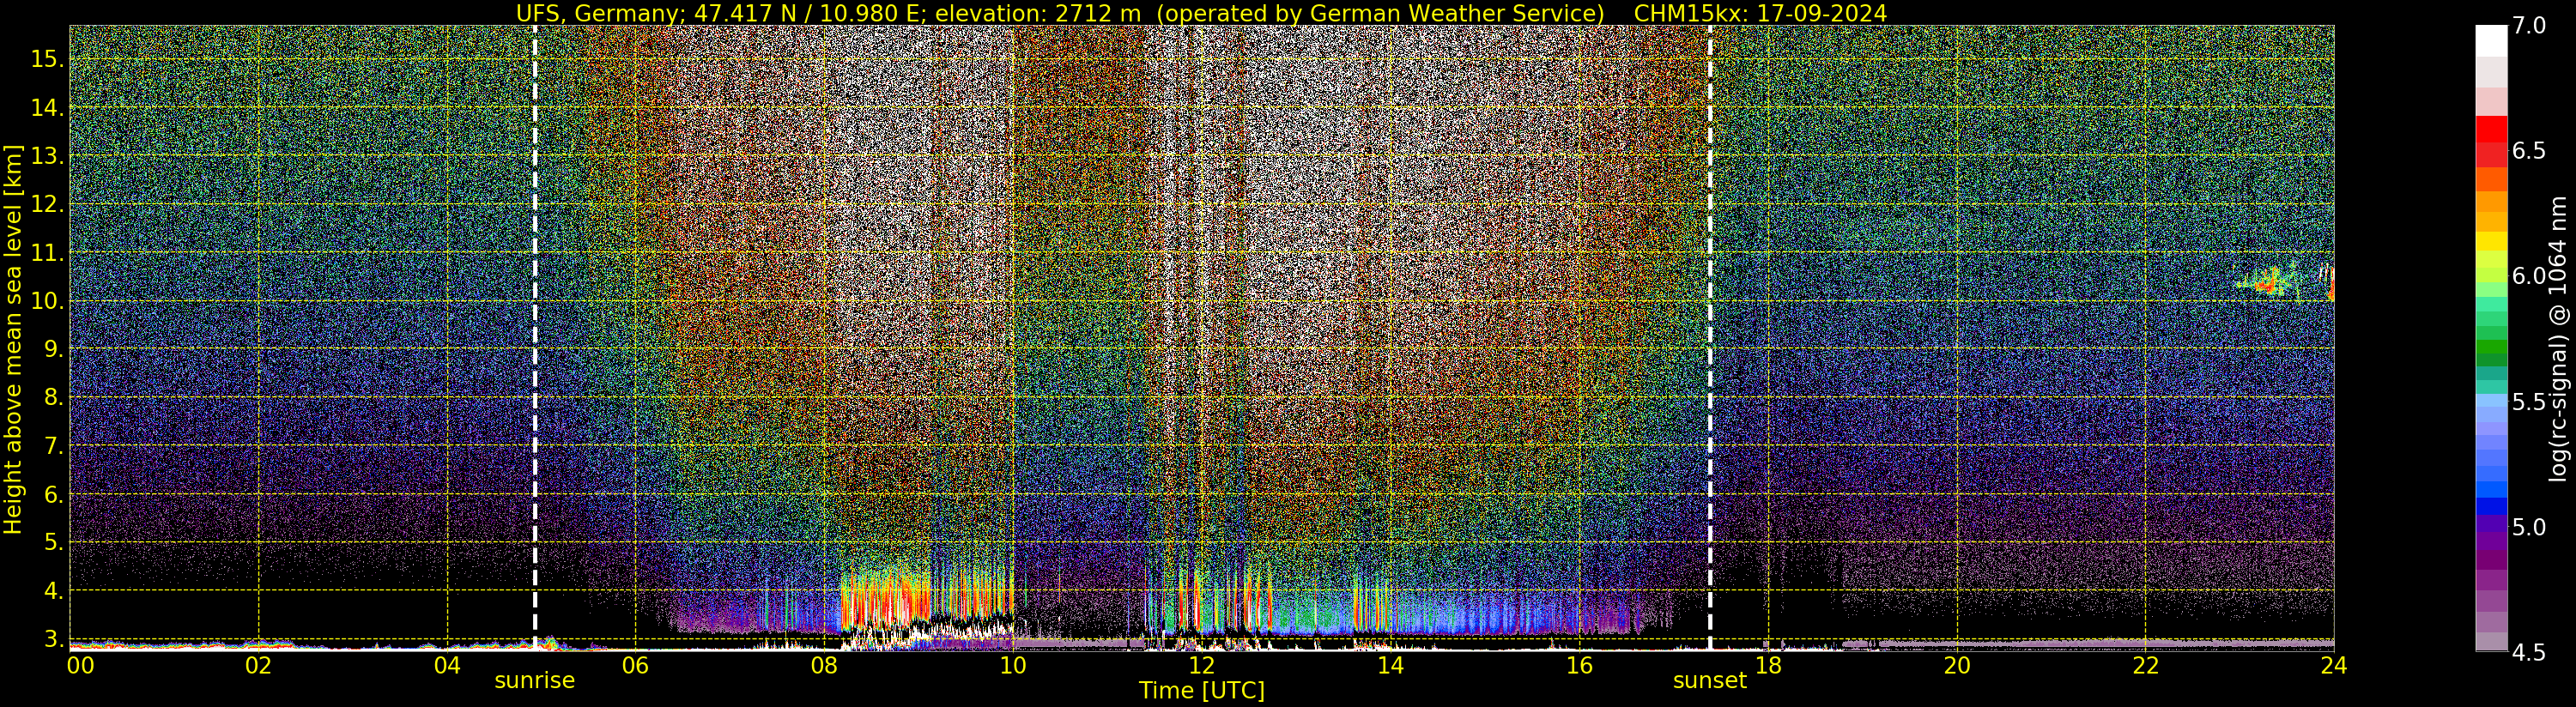Viewport: 2576px width, 707px height.
Task: Click the time tick label '12'
Action: click(1201, 665)
